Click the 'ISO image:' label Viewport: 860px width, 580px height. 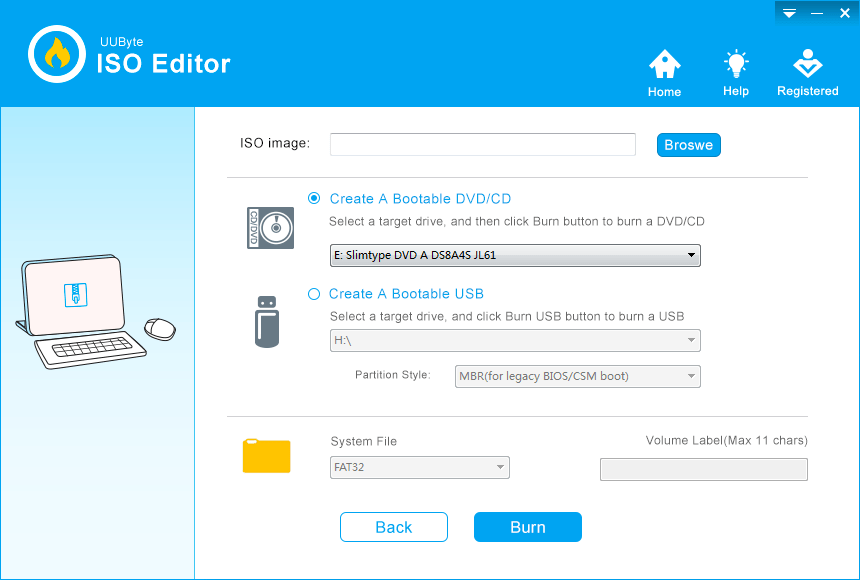click(x=275, y=143)
